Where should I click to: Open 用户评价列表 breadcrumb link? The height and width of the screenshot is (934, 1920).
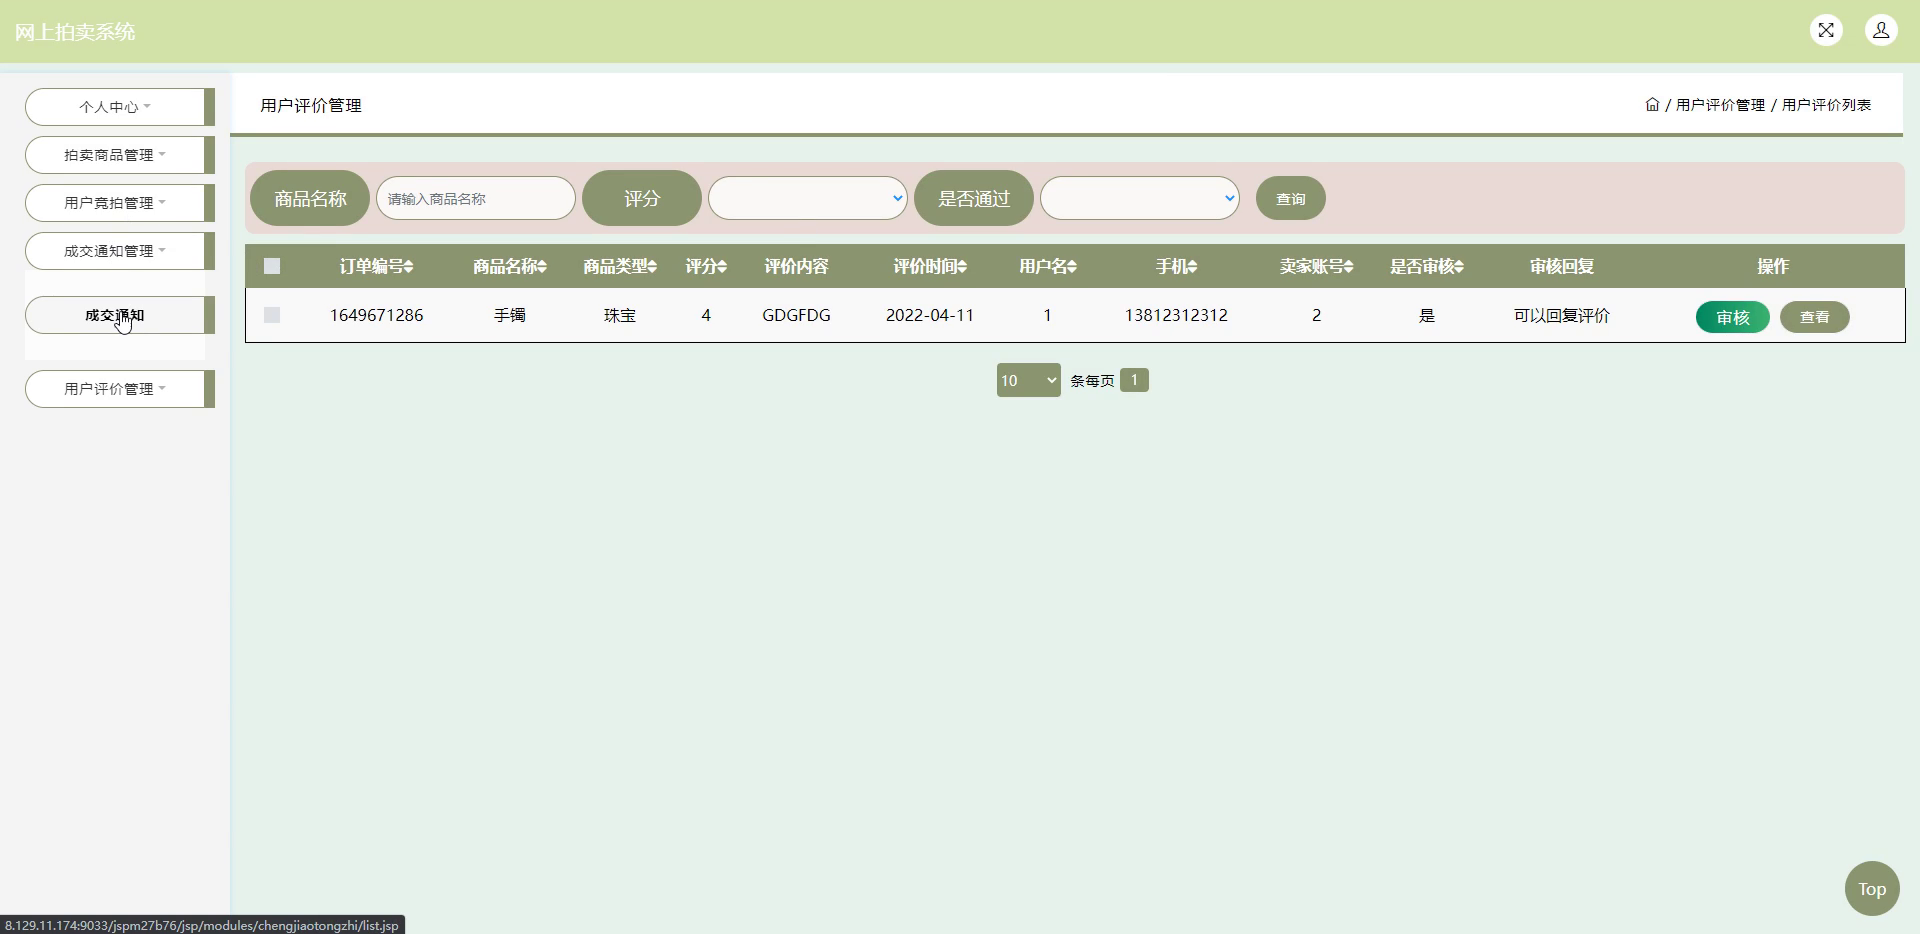click(x=1826, y=104)
